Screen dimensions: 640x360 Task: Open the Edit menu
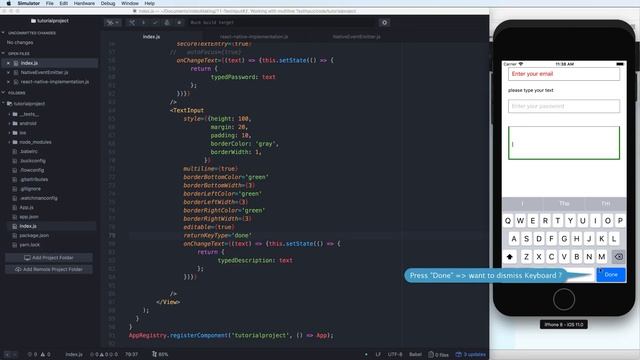click(64, 3)
